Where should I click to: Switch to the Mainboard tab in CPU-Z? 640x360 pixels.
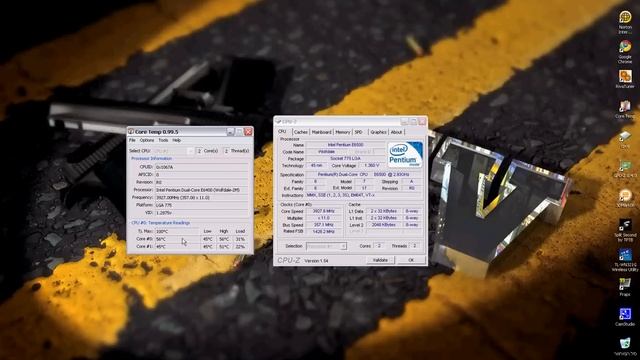click(x=322, y=132)
